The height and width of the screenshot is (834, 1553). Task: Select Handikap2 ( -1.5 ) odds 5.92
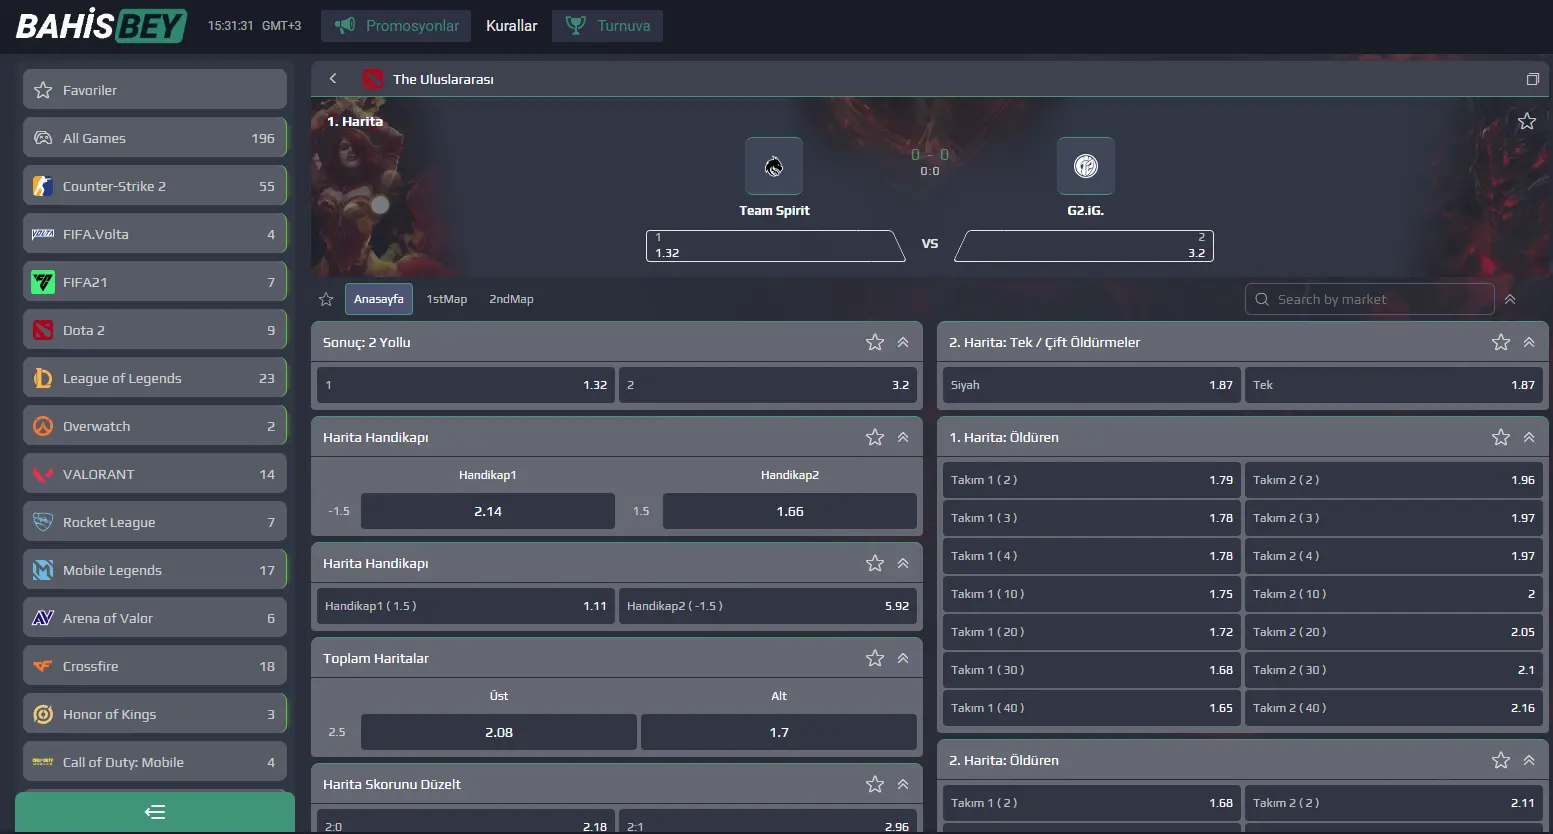pos(768,606)
